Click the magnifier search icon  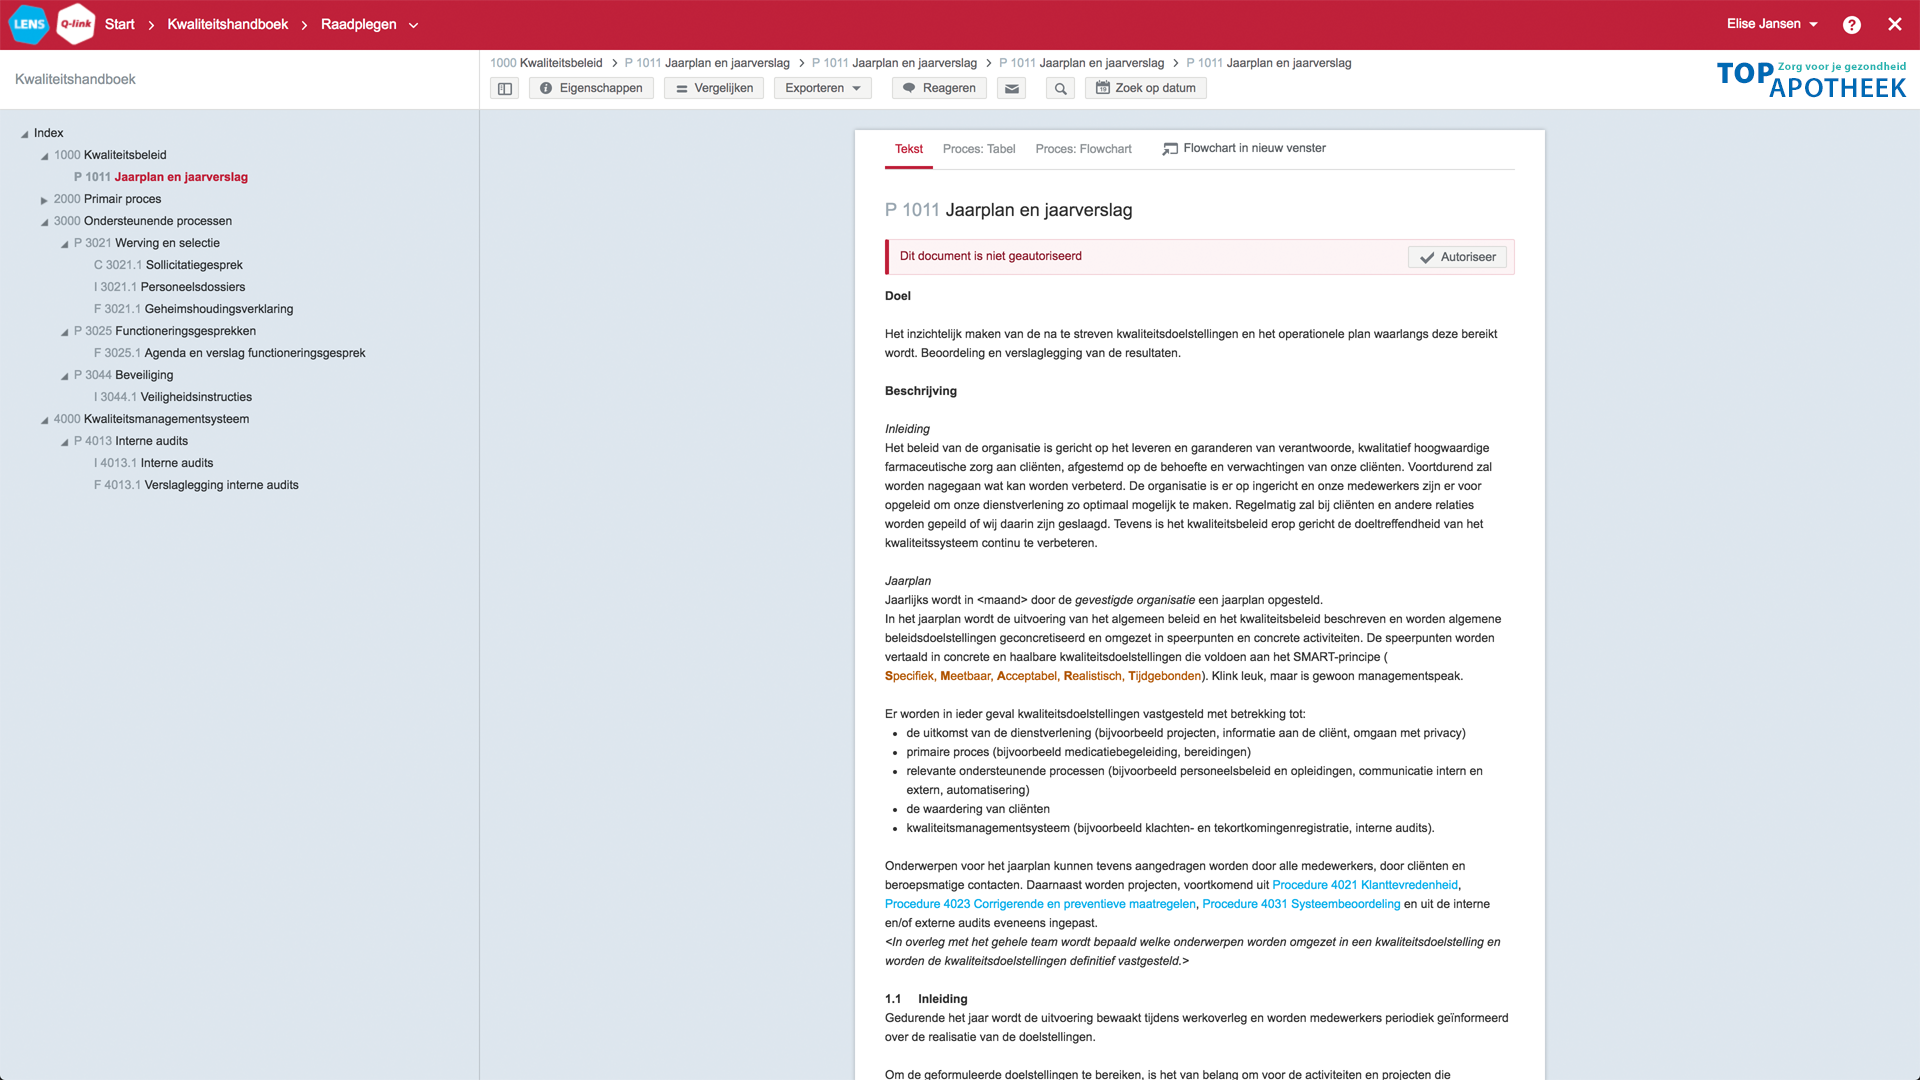(x=1061, y=88)
